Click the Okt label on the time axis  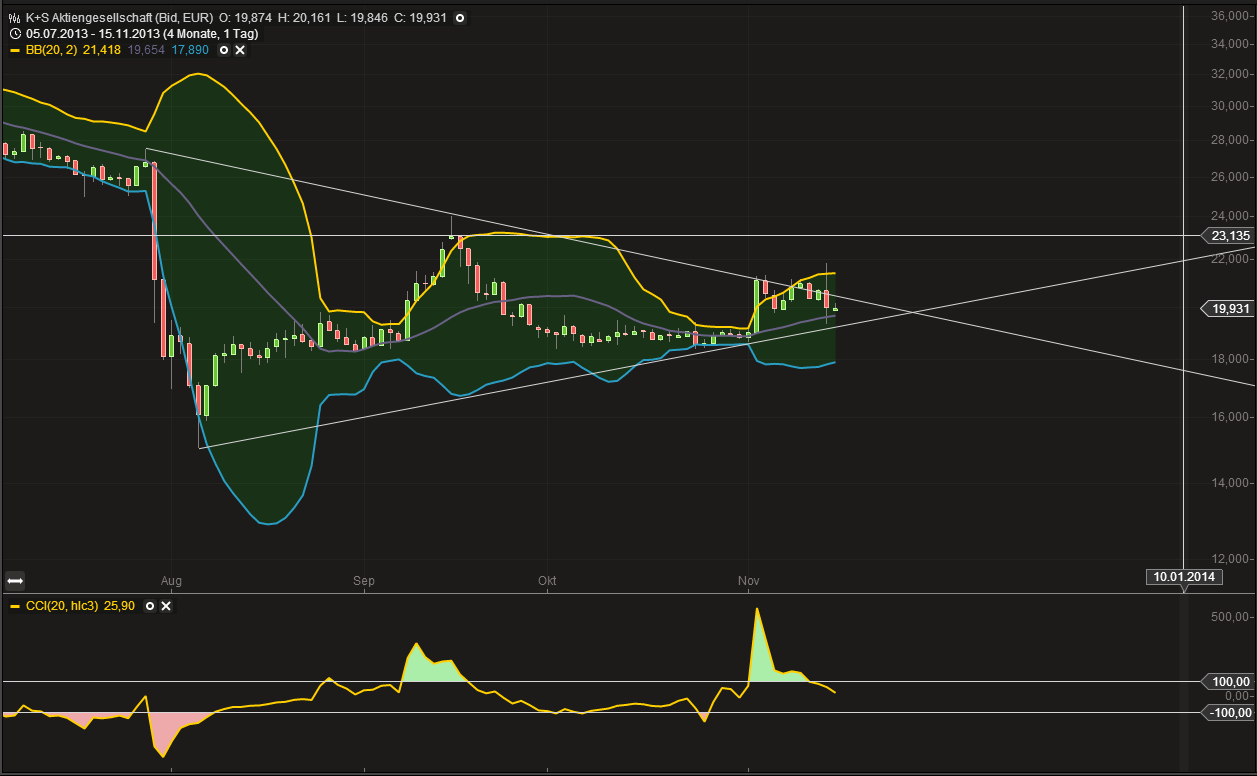546,581
